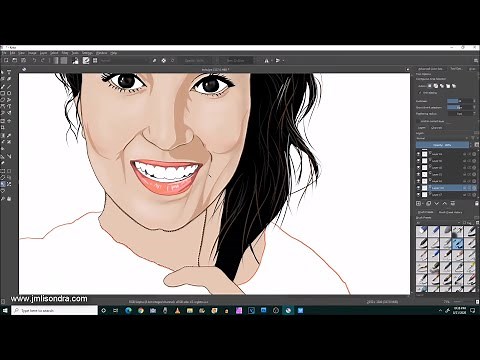The image size is (480, 360).
Task: Select the Color Sampler eyedropper tool
Action: click(x=9, y=136)
